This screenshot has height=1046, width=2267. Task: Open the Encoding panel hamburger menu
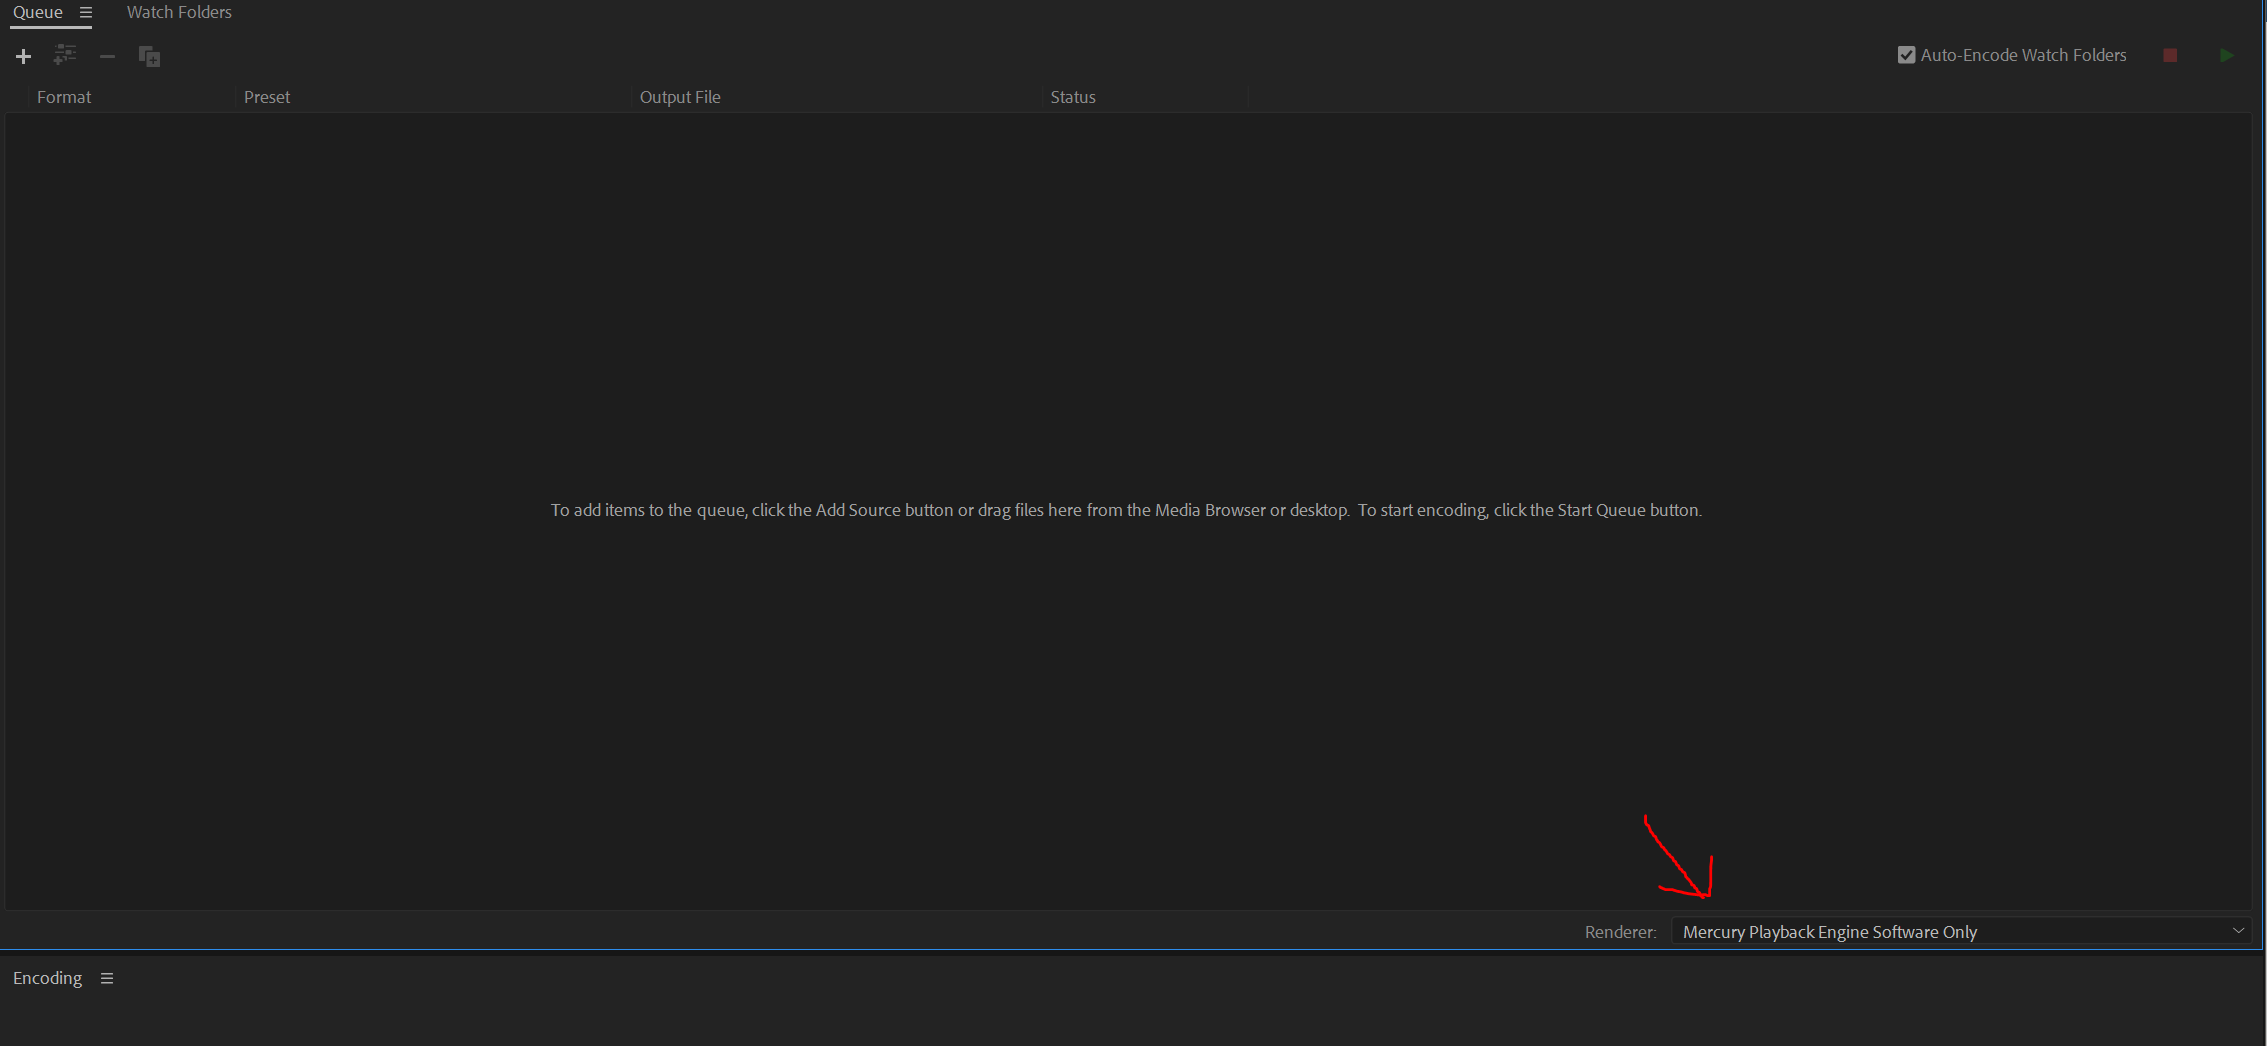107,978
